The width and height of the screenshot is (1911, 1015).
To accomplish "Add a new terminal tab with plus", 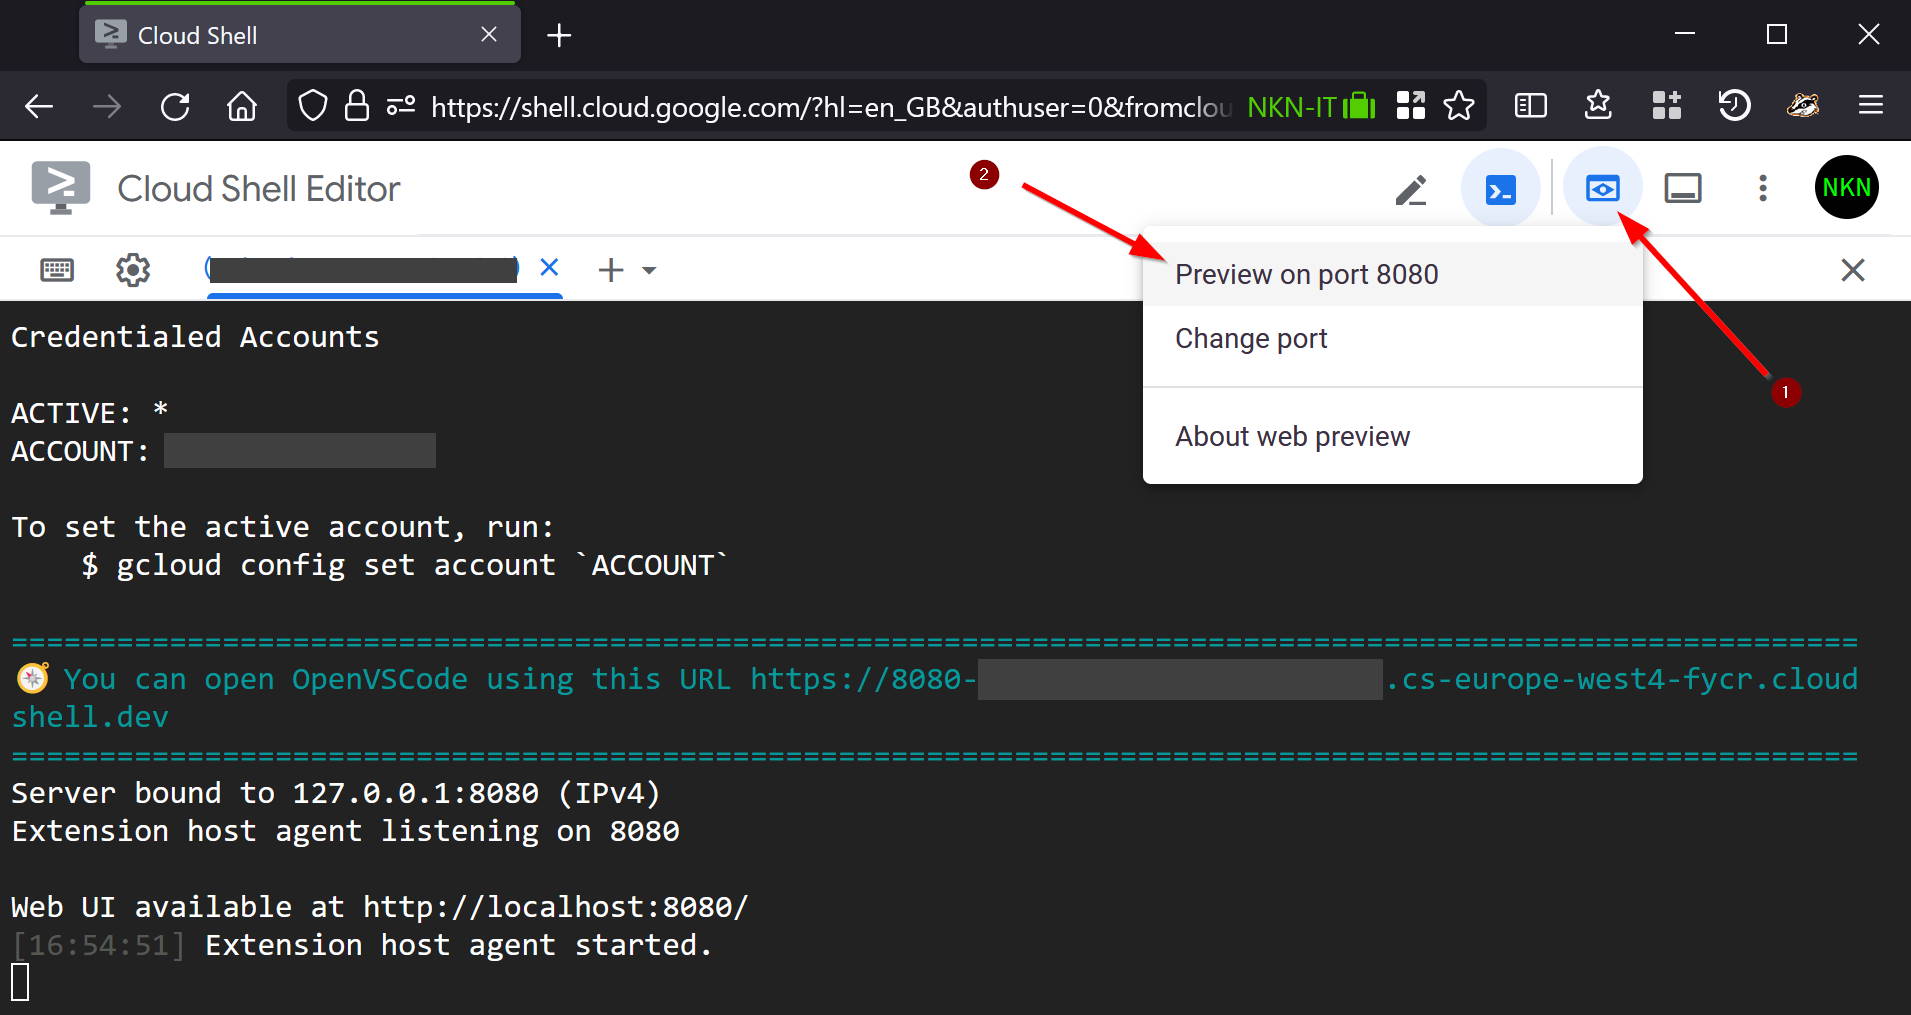I will click(x=611, y=270).
